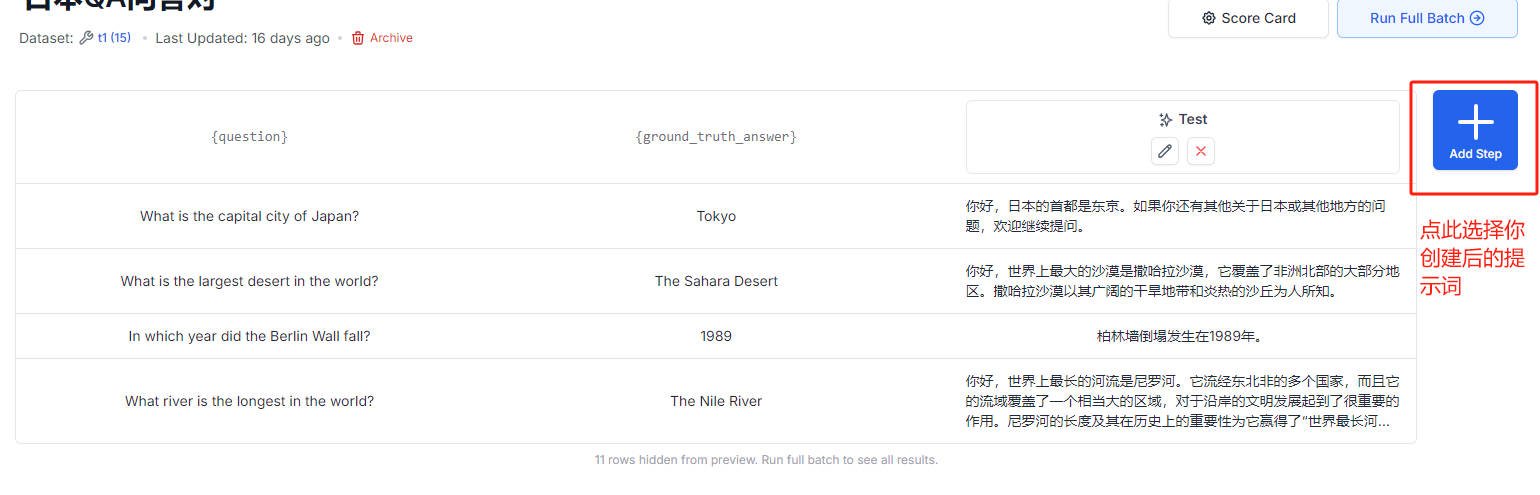This screenshot has width=1540, height=495.
Task: Run Full Batch
Action: (1426, 18)
